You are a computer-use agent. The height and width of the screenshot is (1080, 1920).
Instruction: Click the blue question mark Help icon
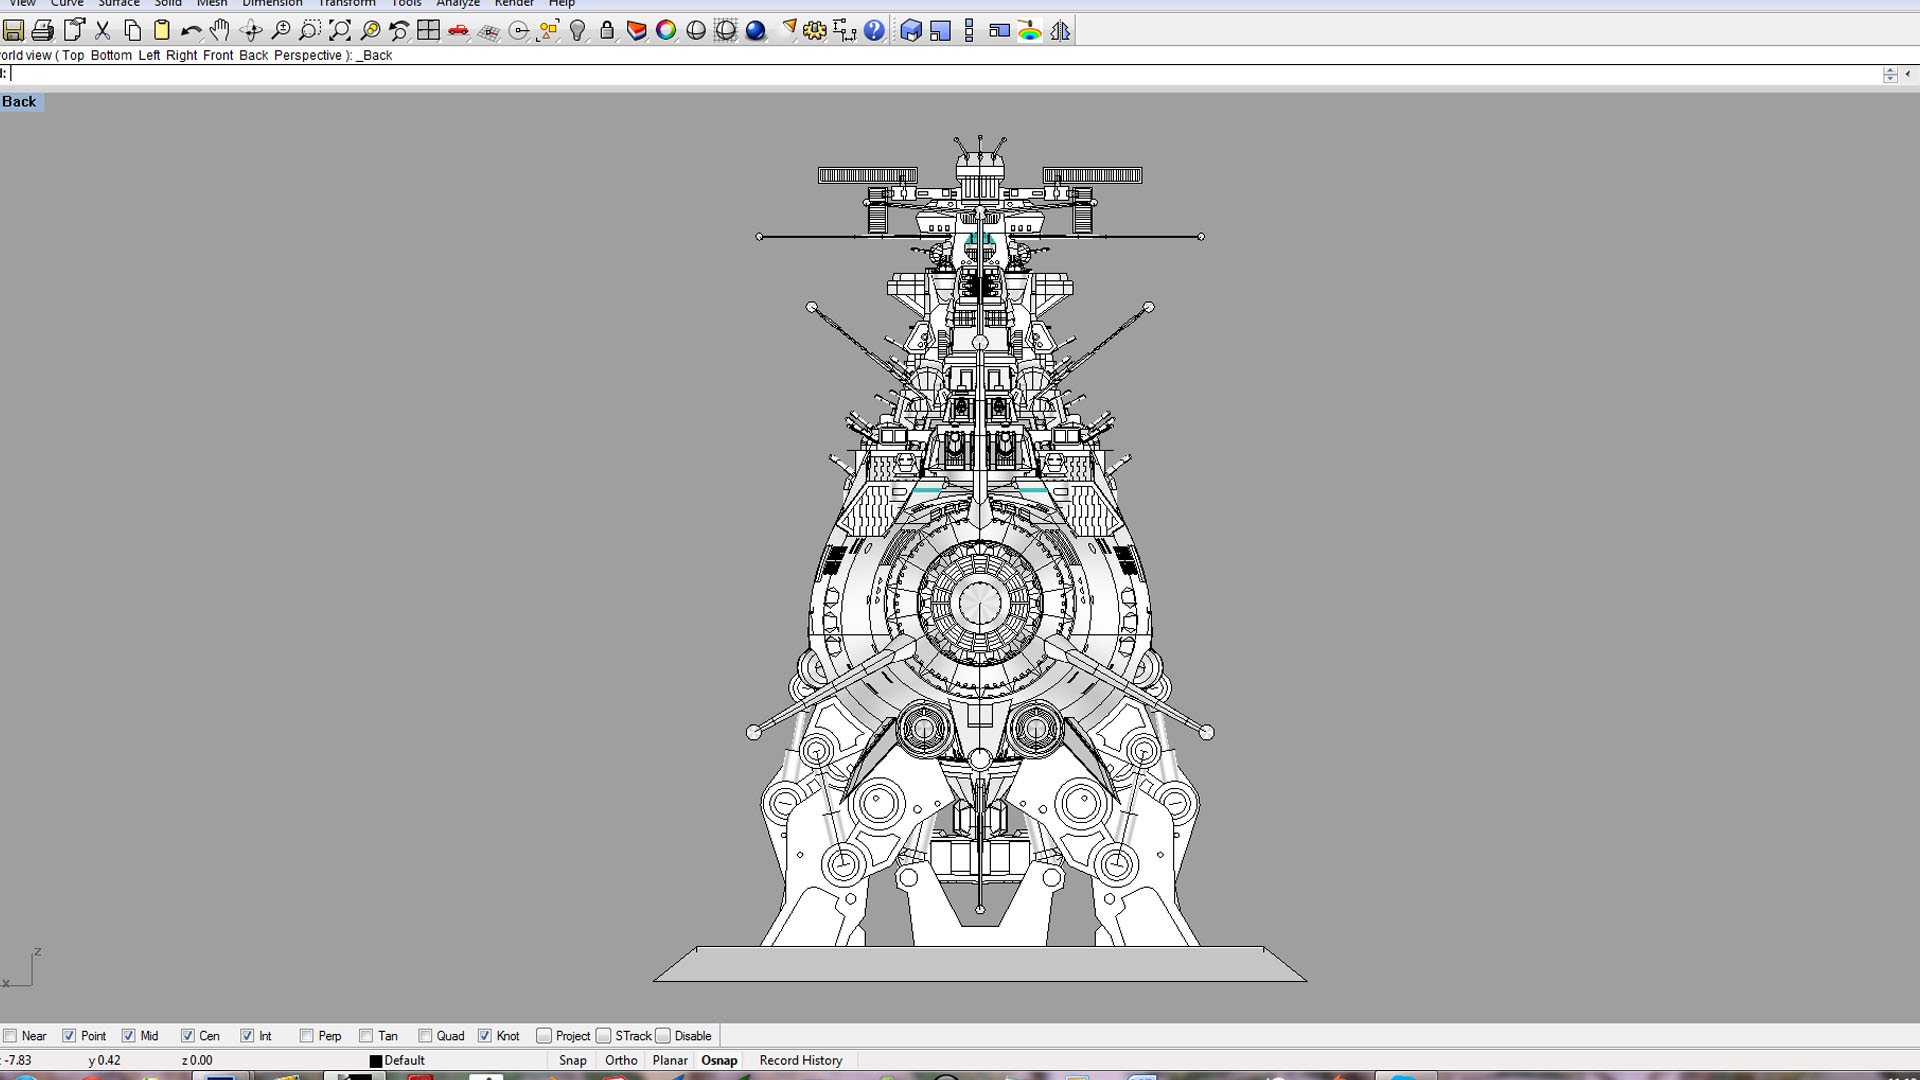coord(875,31)
